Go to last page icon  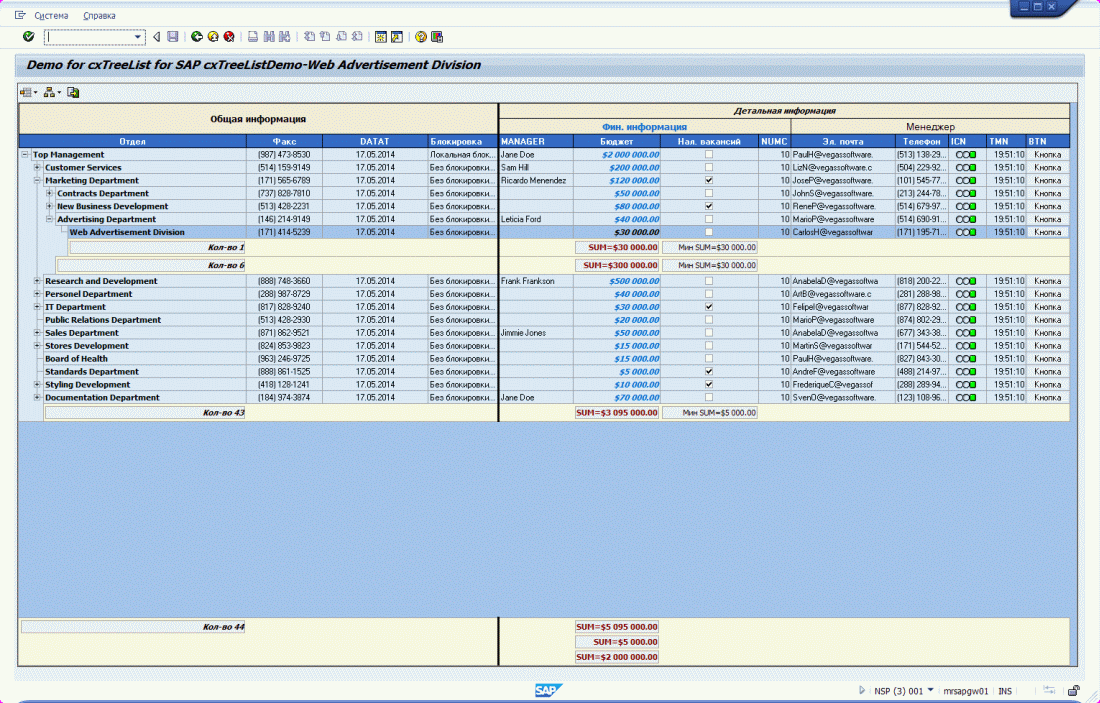[x=357, y=36]
